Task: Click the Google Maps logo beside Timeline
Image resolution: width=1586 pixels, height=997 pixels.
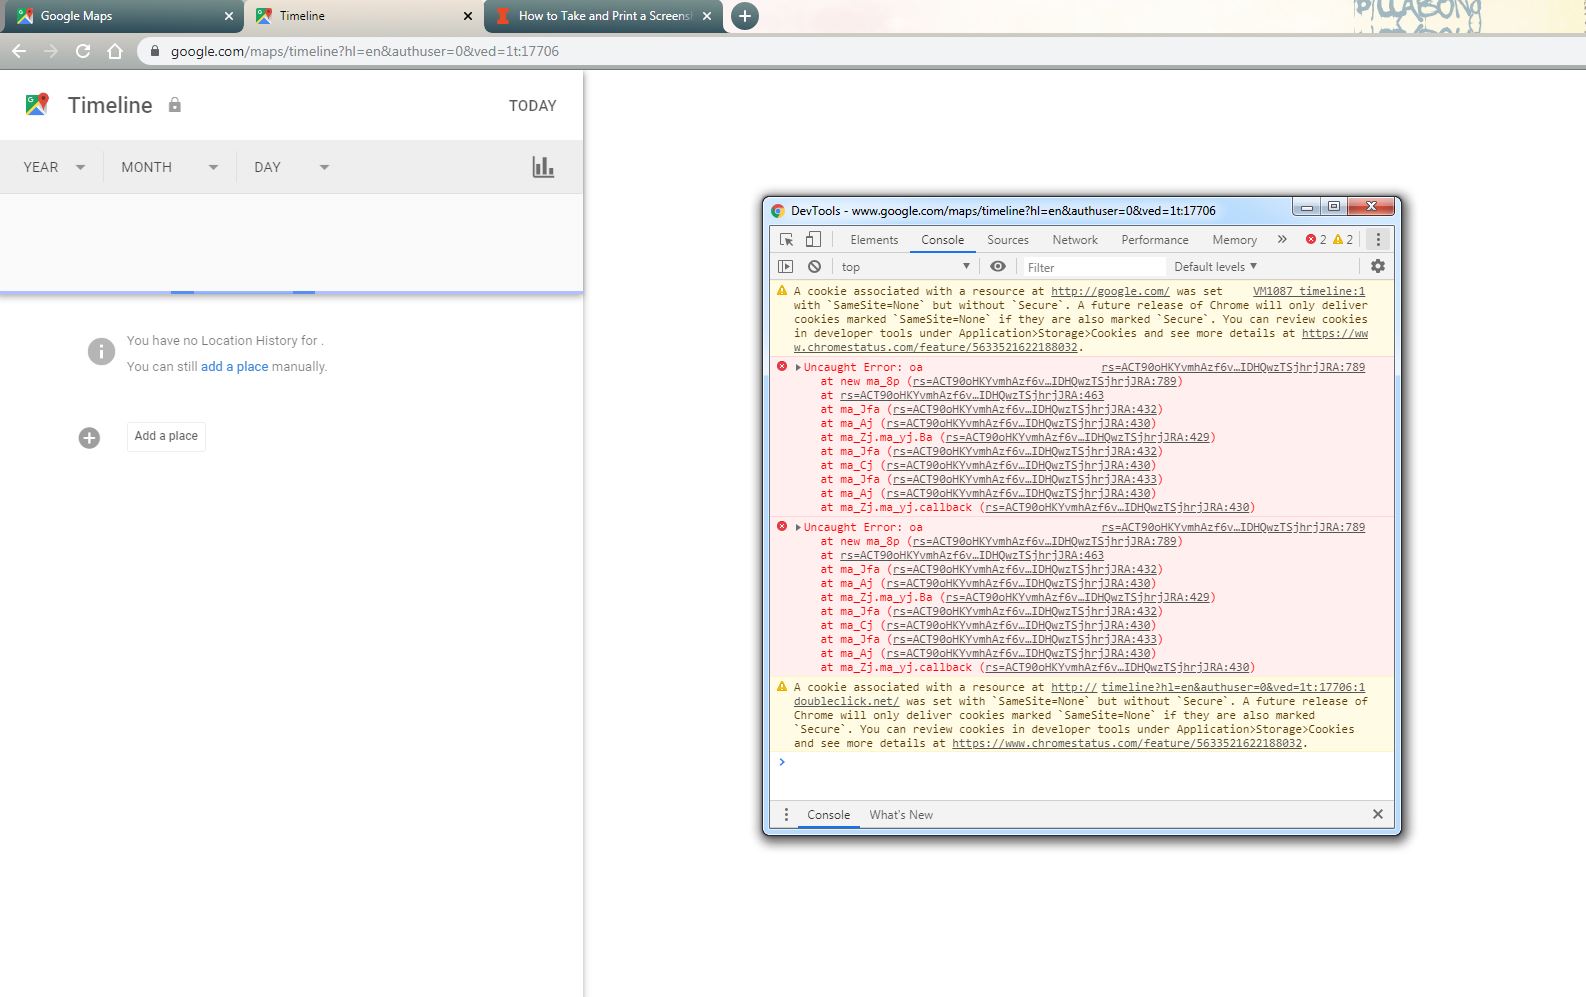Action: pyautogui.click(x=37, y=104)
